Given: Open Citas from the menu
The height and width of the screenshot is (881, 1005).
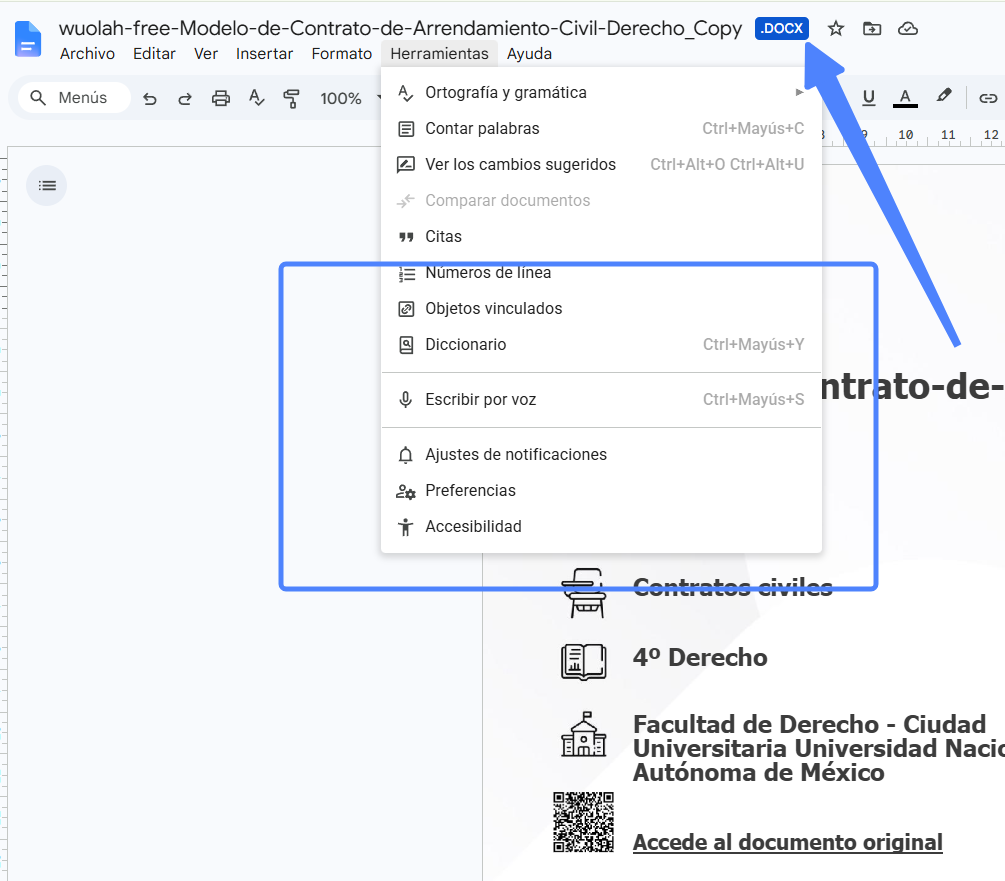Looking at the screenshot, I should (x=601, y=236).
